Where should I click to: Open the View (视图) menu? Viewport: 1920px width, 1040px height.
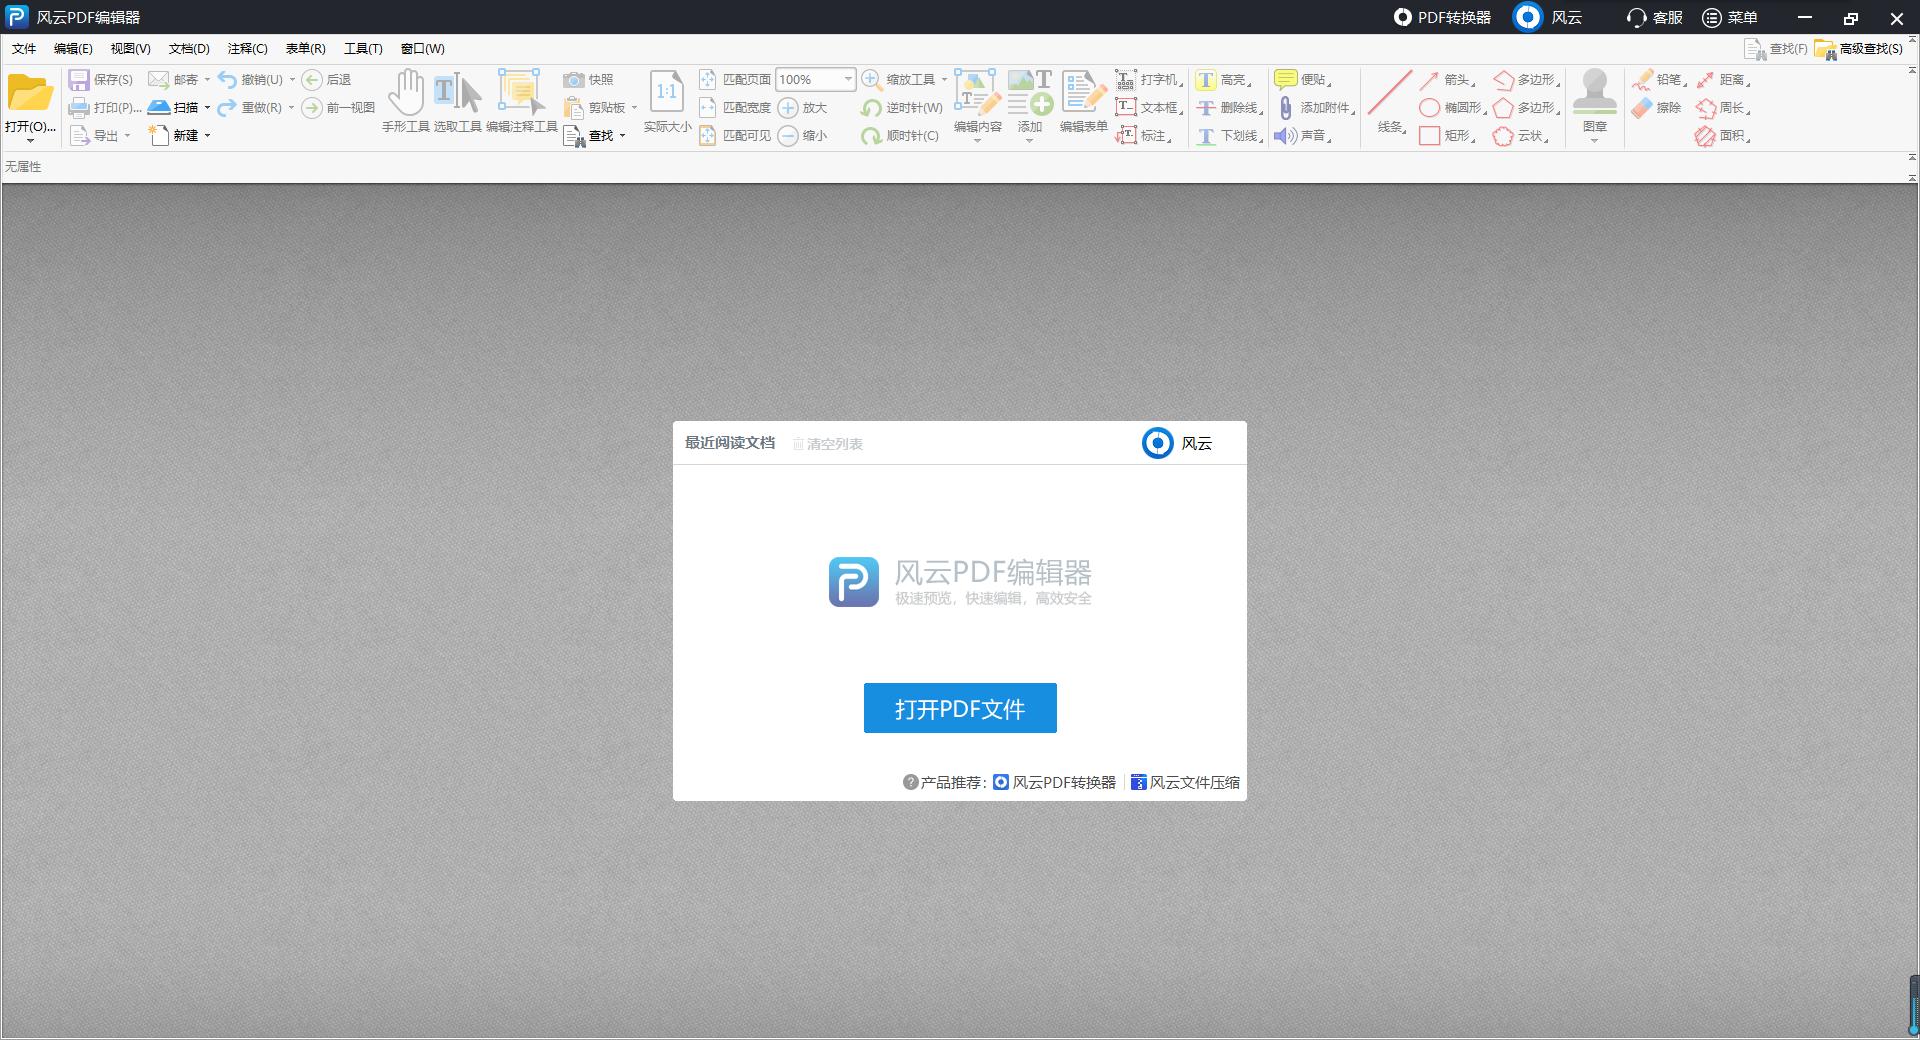(131, 49)
